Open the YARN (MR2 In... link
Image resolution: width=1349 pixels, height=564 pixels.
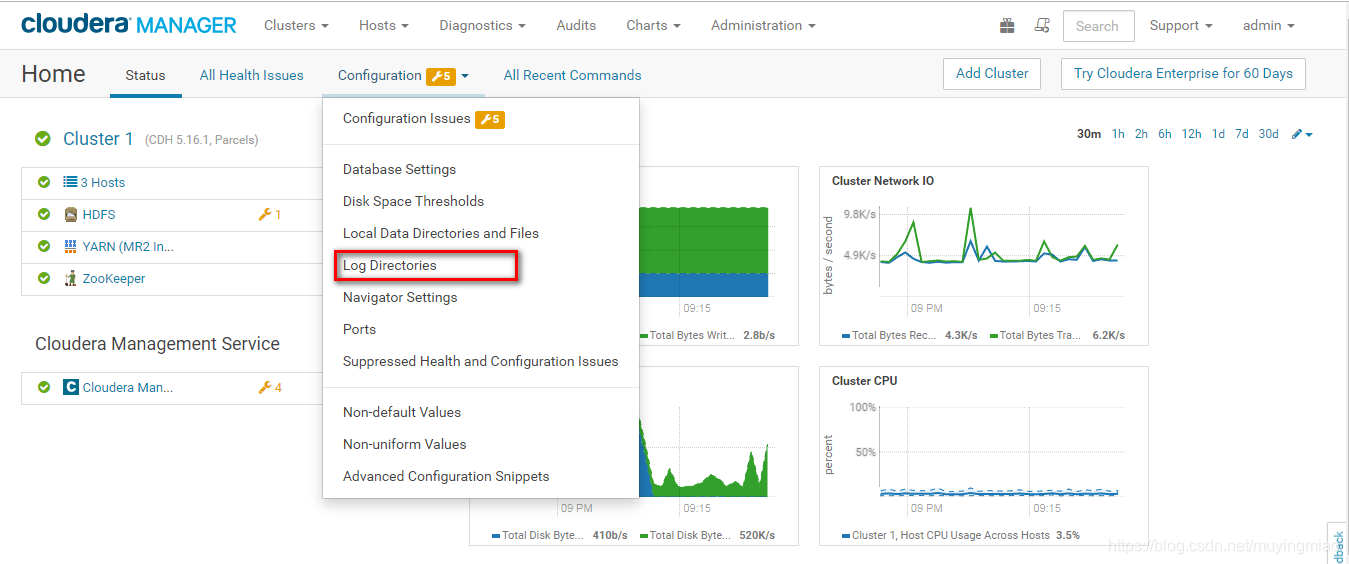tap(128, 246)
